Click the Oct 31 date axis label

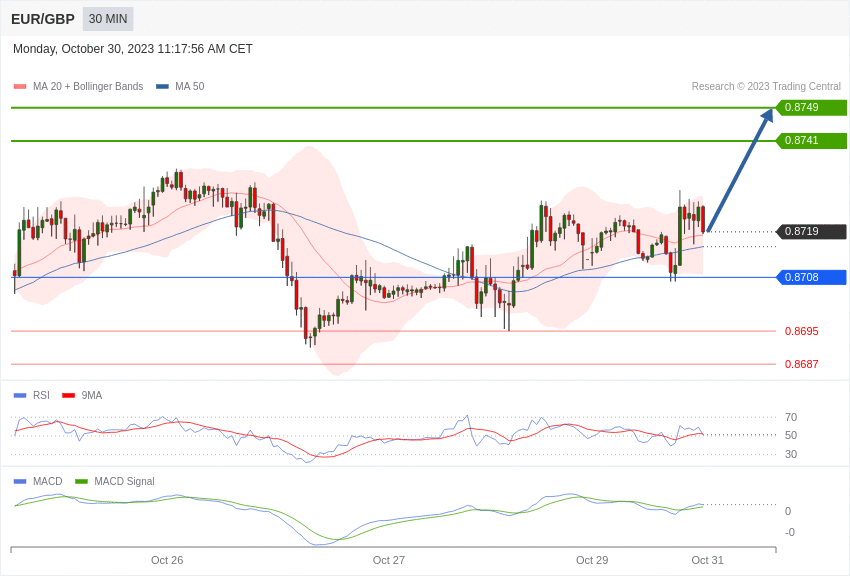tap(707, 560)
